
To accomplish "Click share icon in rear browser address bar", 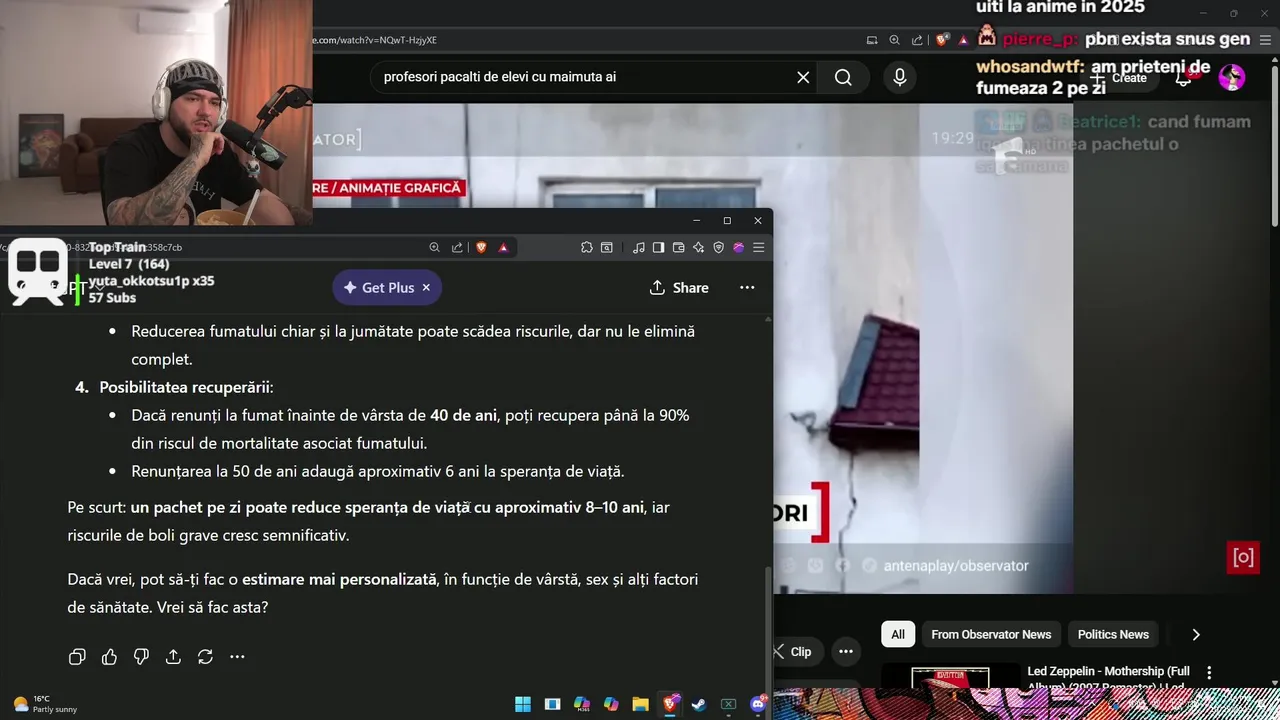I will coord(917,40).
